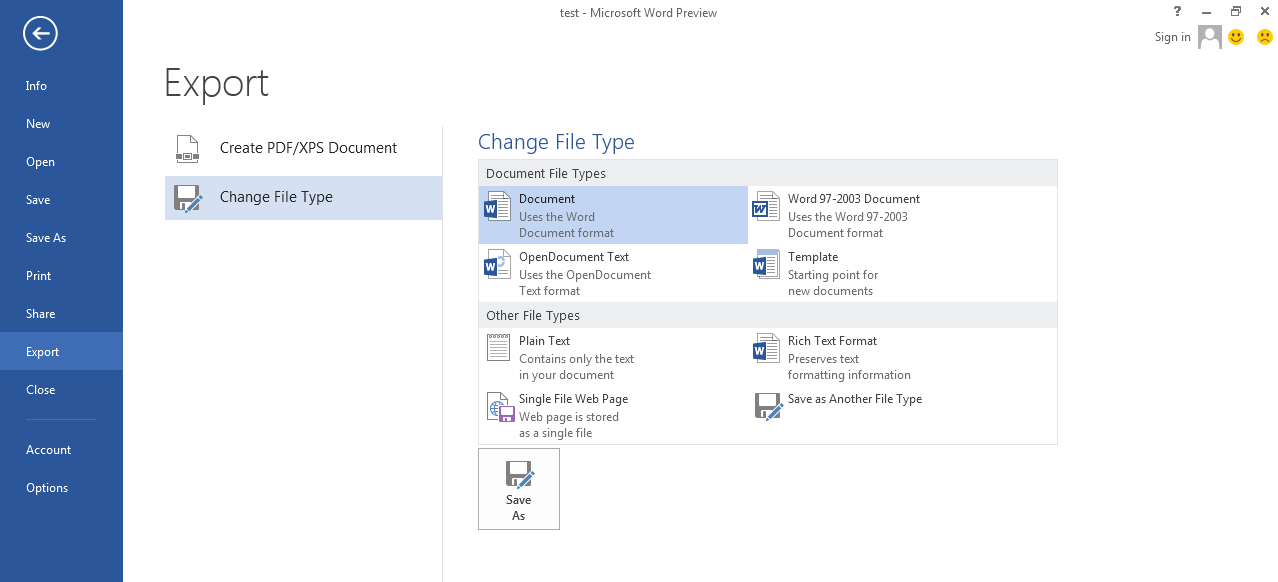Choose the Template file type icon
Image resolution: width=1278 pixels, height=582 pixels.
pos(766,265)
